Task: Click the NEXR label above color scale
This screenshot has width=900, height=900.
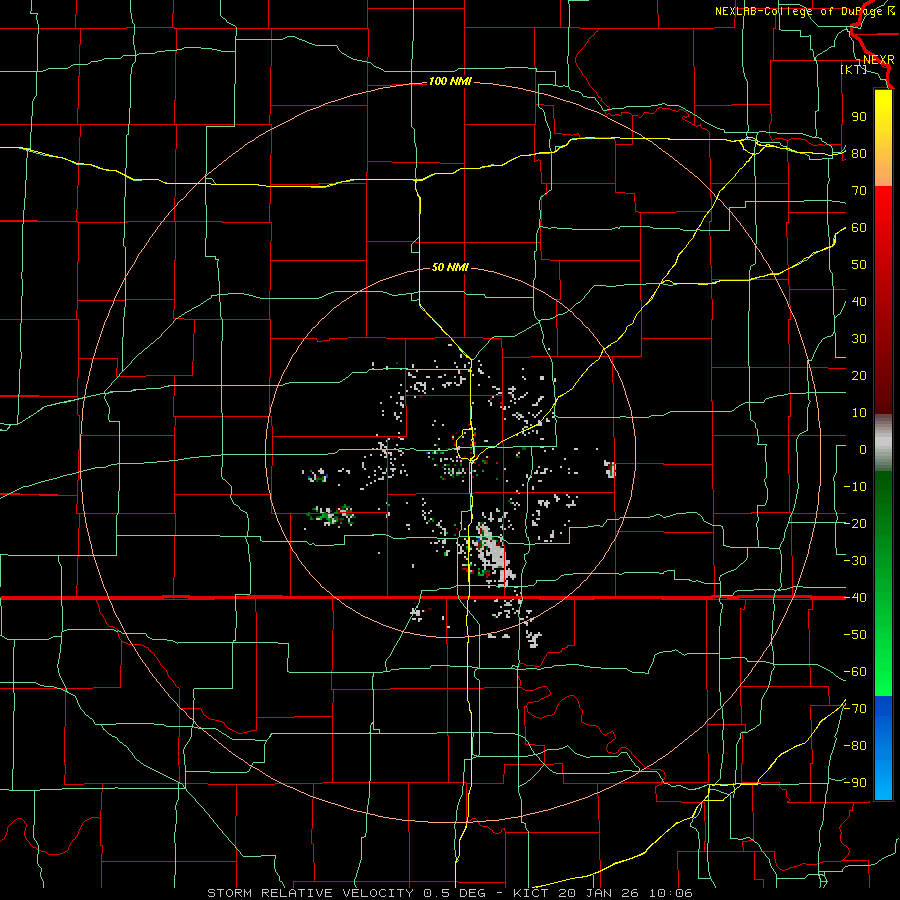Action: [x=878, y=60]
